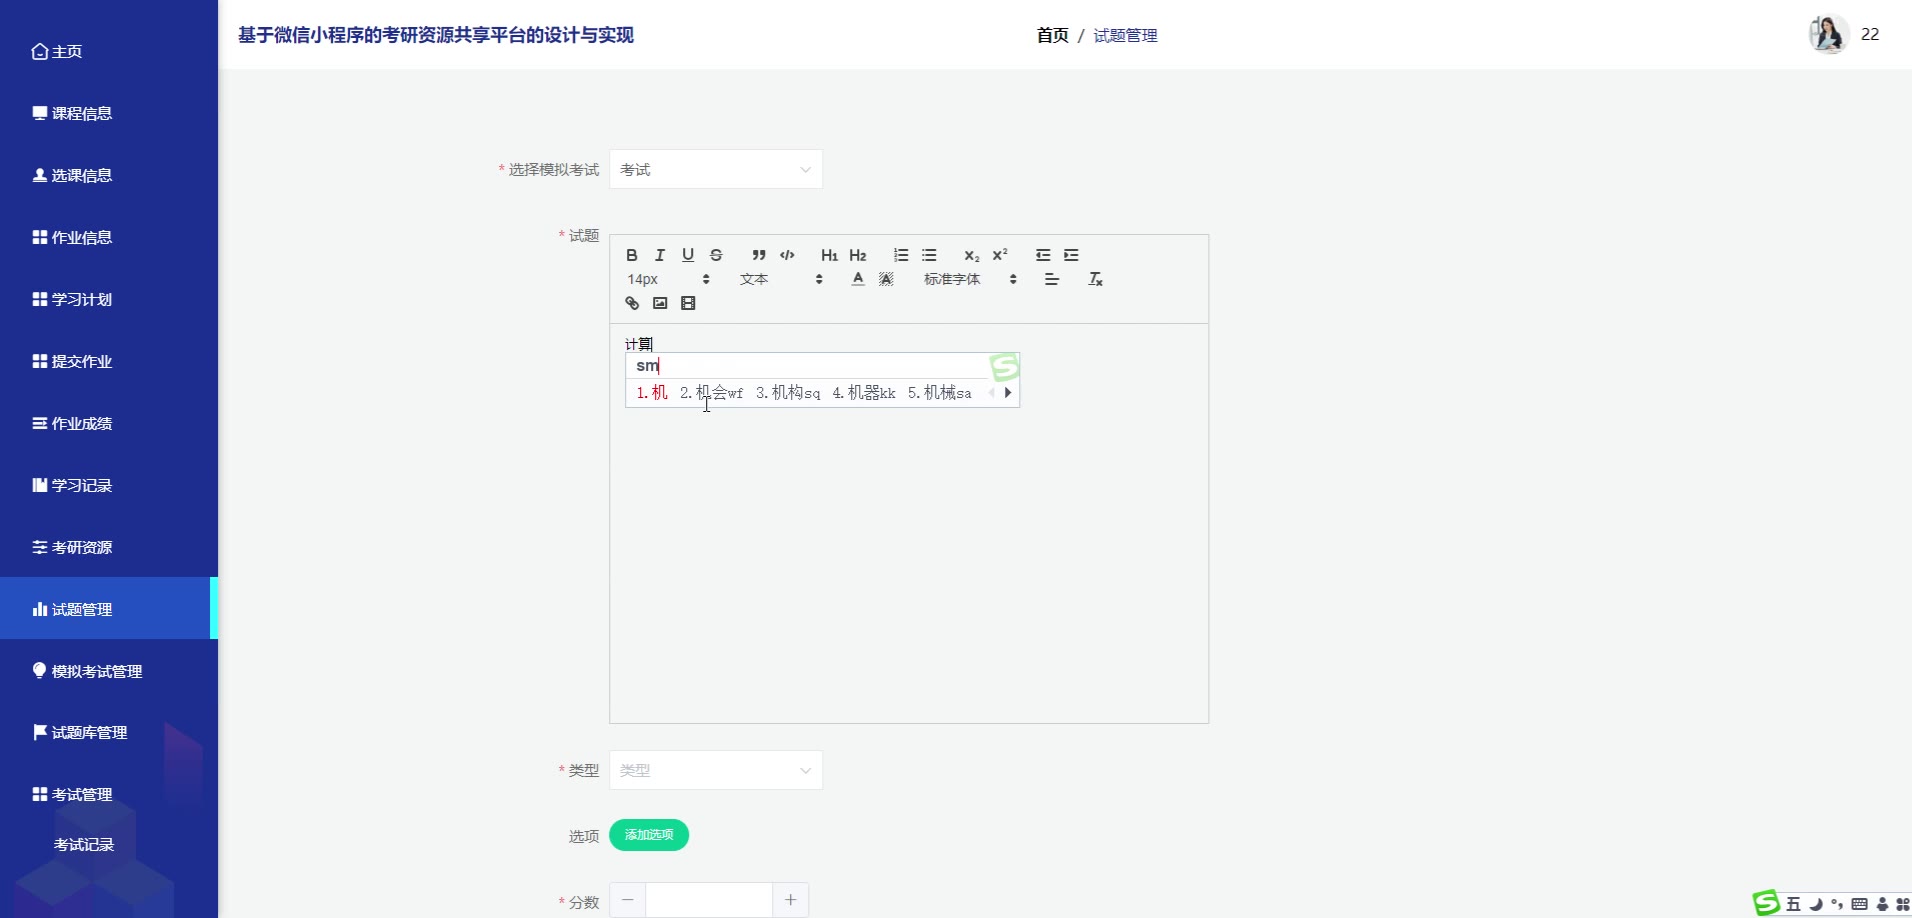Toggle italic formatting in the editor
Image resolution: width=1912 pixels, height=918 pixels.
[x=660, y=255]
